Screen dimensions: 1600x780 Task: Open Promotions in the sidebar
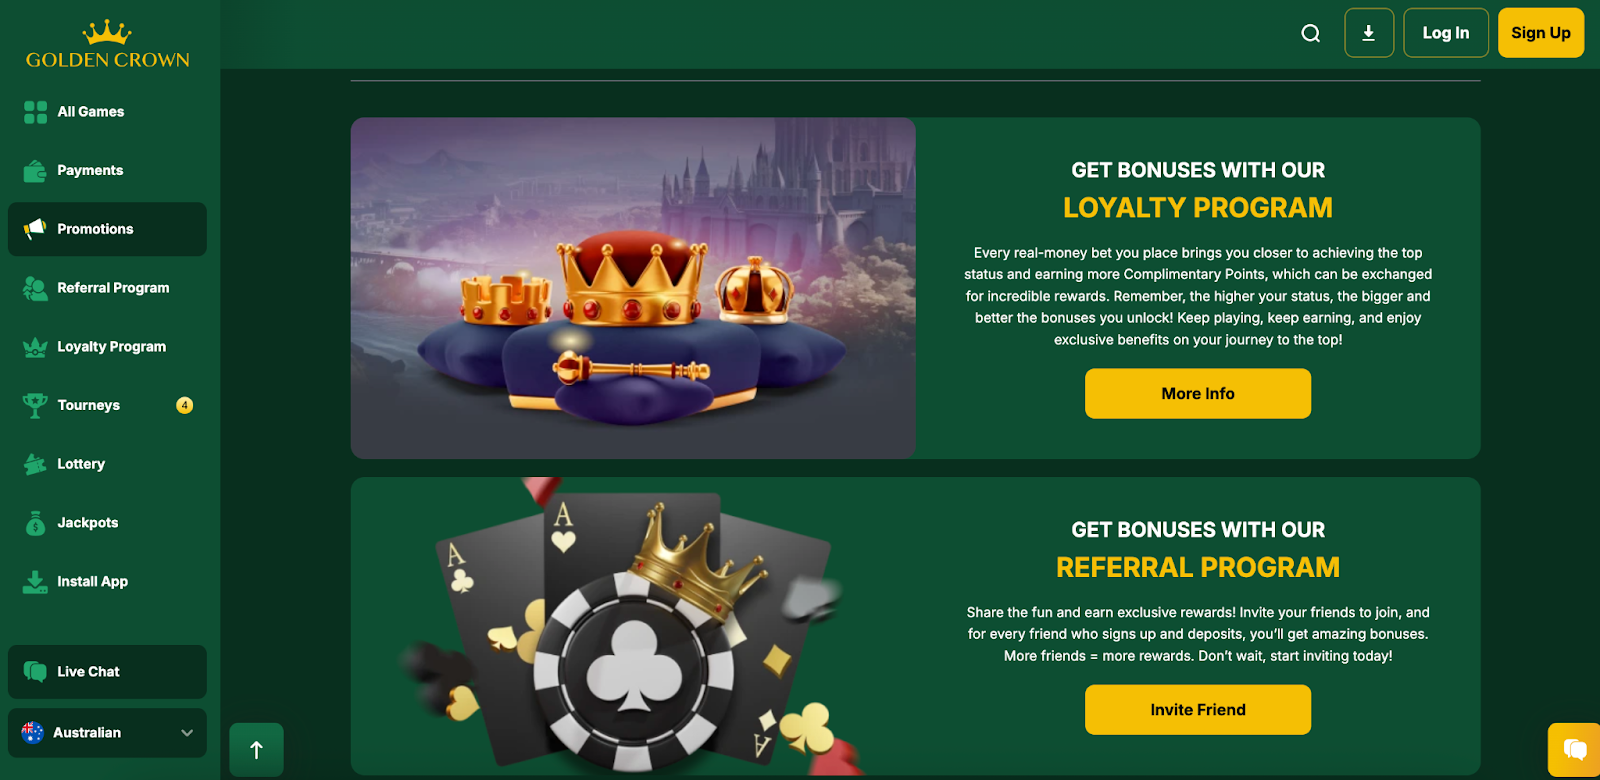[x=107, y=229]
